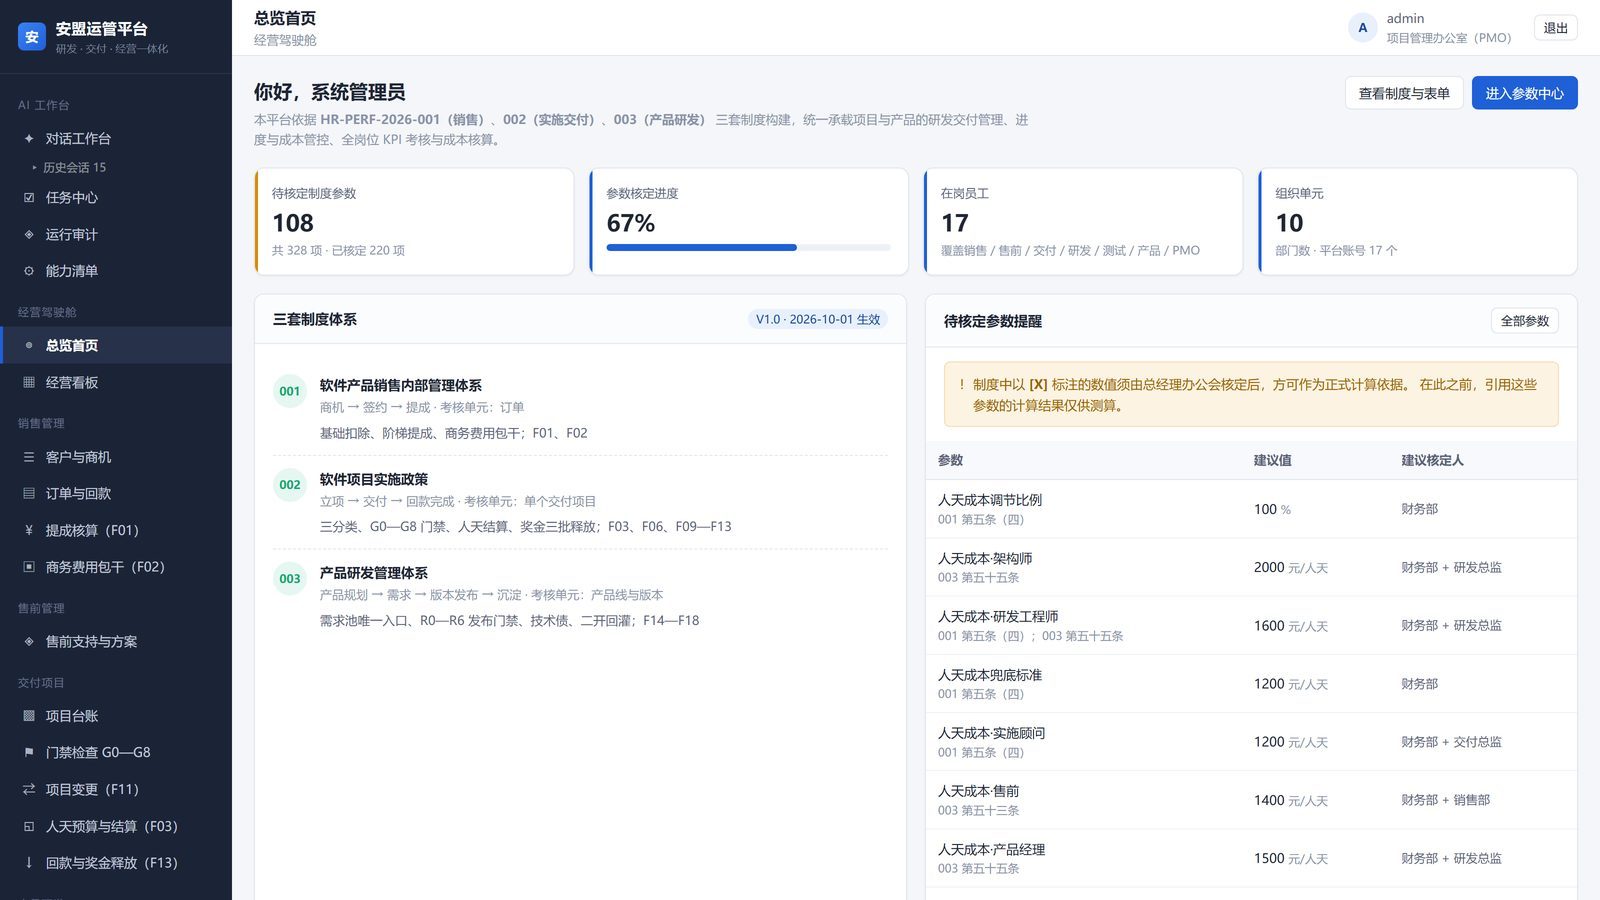
Task: Select the 003 产品研发管理体系 row
Action: click(x=580, y=597)
